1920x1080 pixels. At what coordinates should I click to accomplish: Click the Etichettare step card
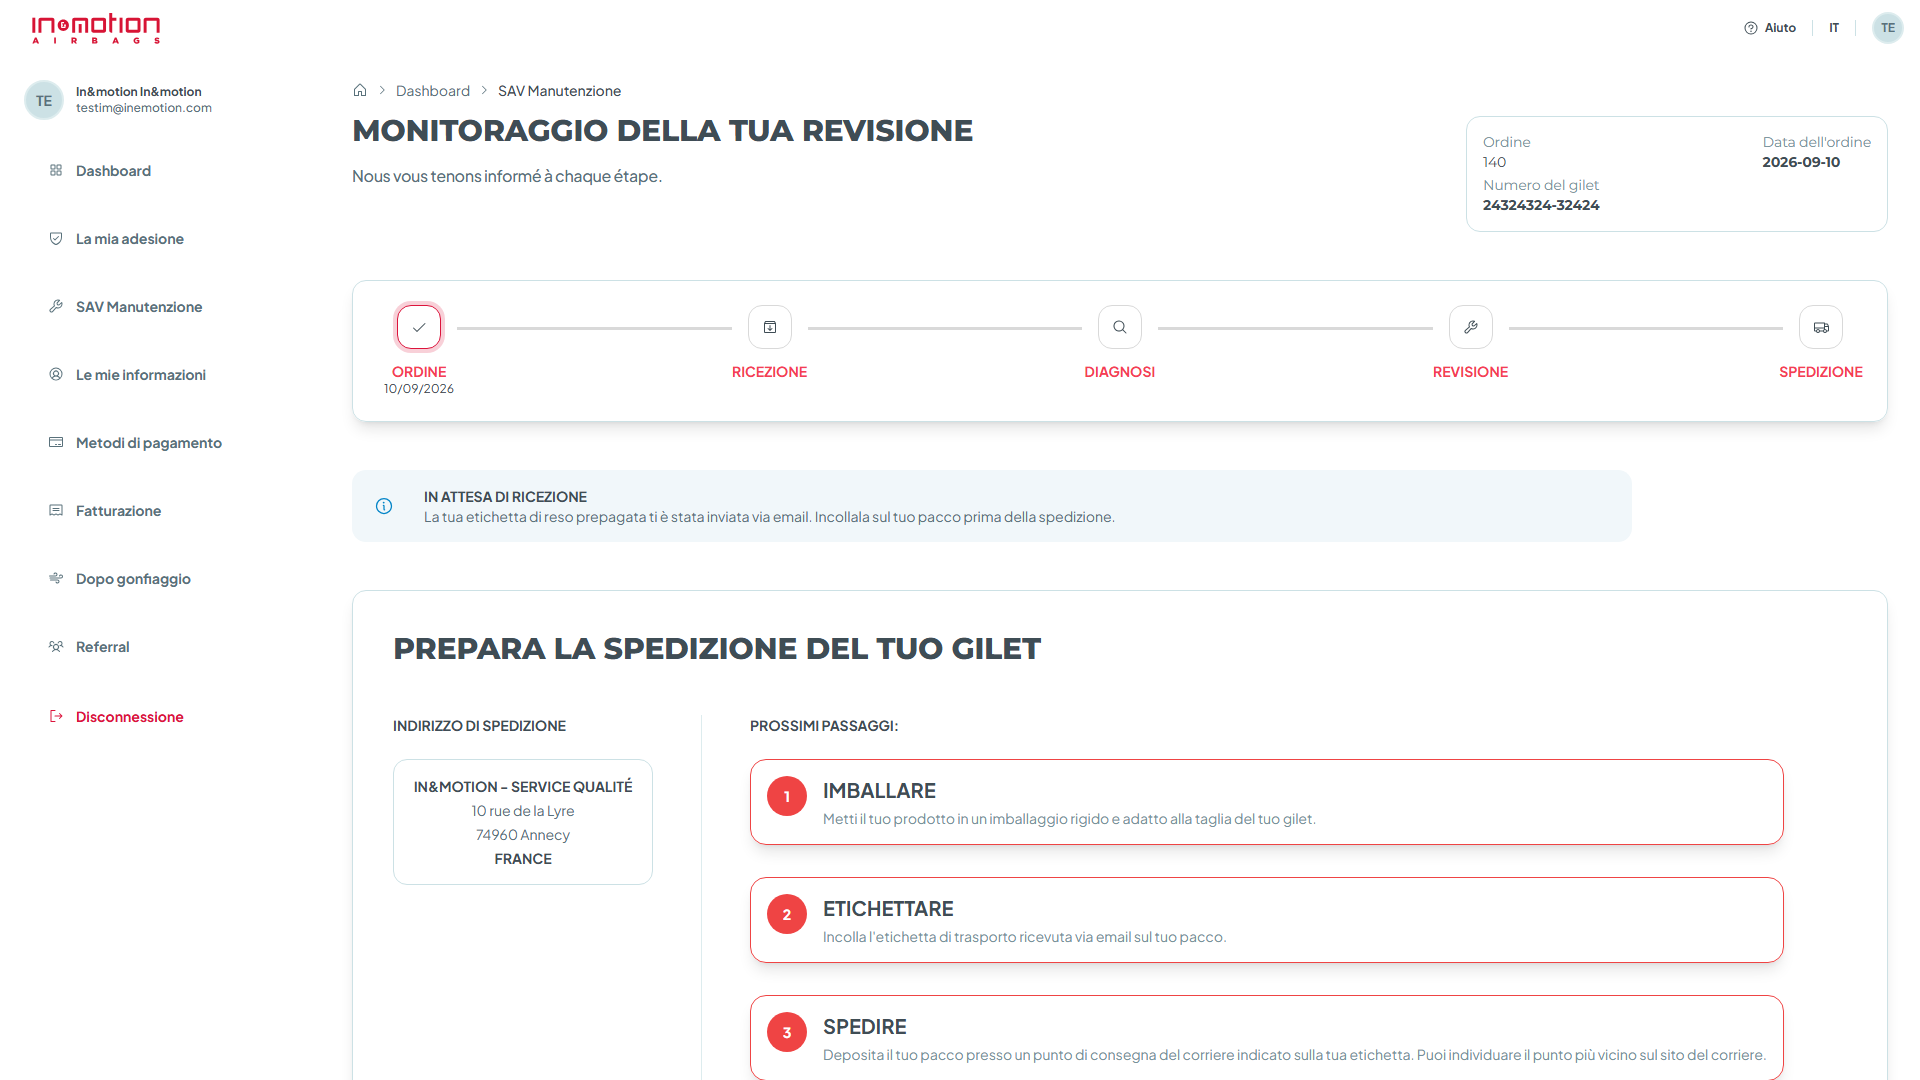coord(1267,920)
